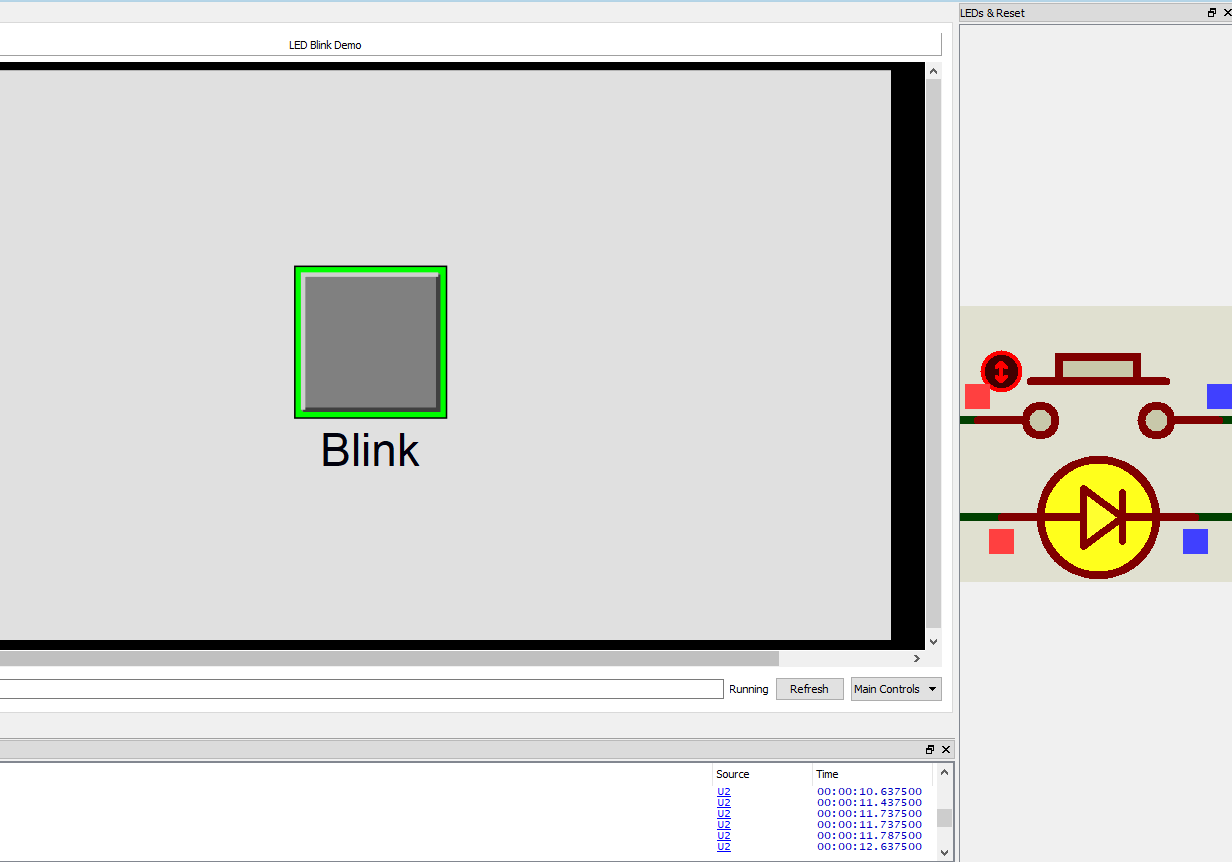The image size is (1232, 862).
Task: Open the first U2 source link in the log
Action: click(x=723, y=791)
